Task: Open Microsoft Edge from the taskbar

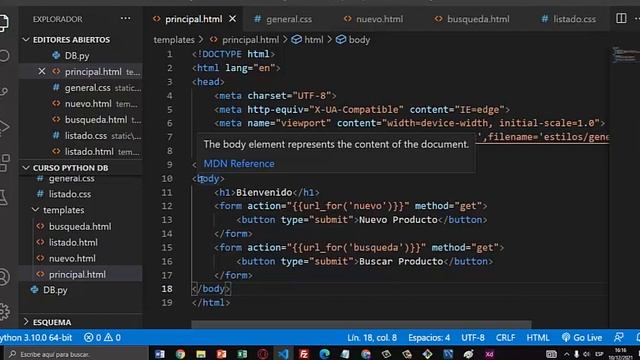Action: pos(324,354)
